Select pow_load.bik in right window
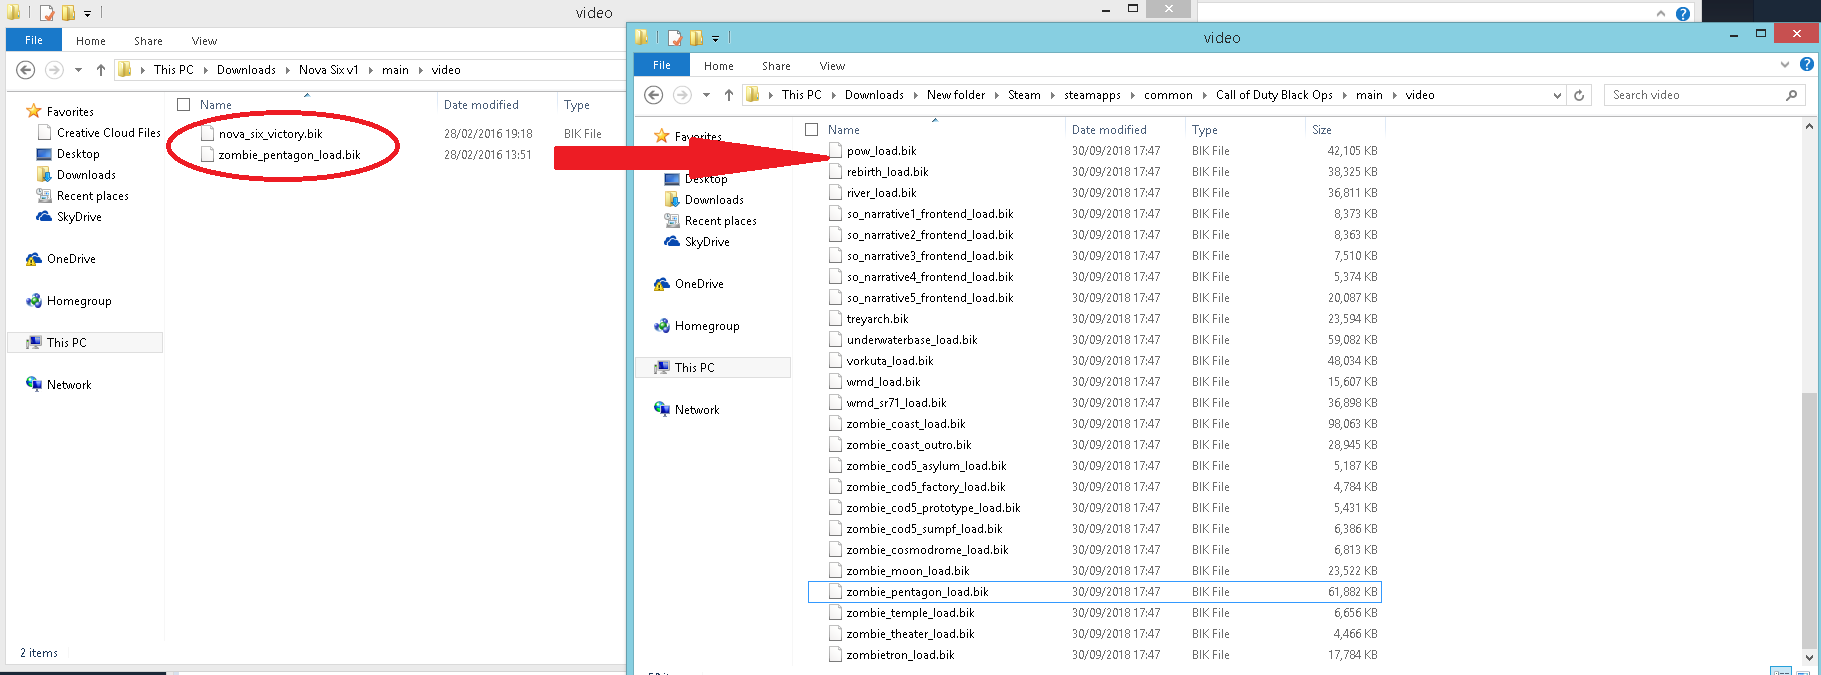The image size is (1821, 675). 881,151
